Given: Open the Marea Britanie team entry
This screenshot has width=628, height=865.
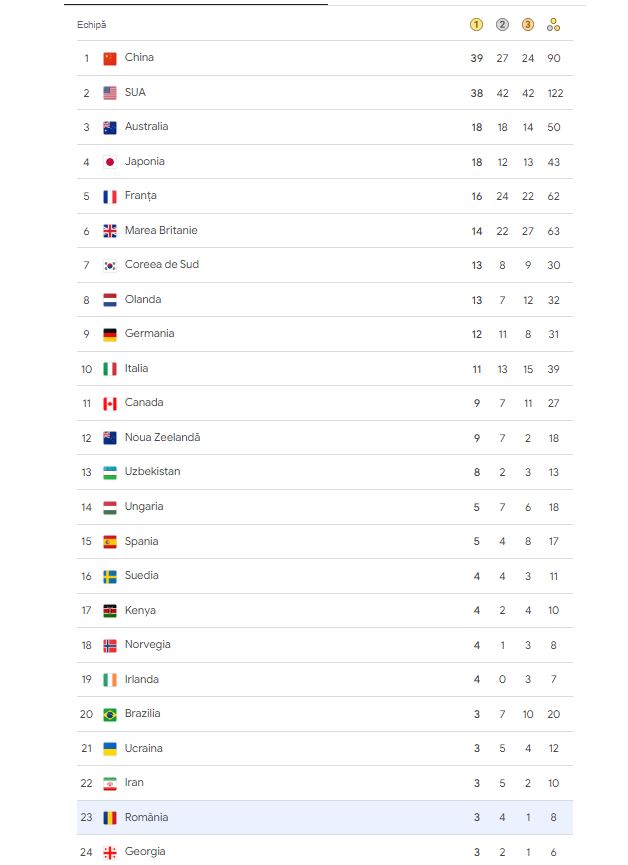Looking at the screenshot, I should click(x=161, y=230).
